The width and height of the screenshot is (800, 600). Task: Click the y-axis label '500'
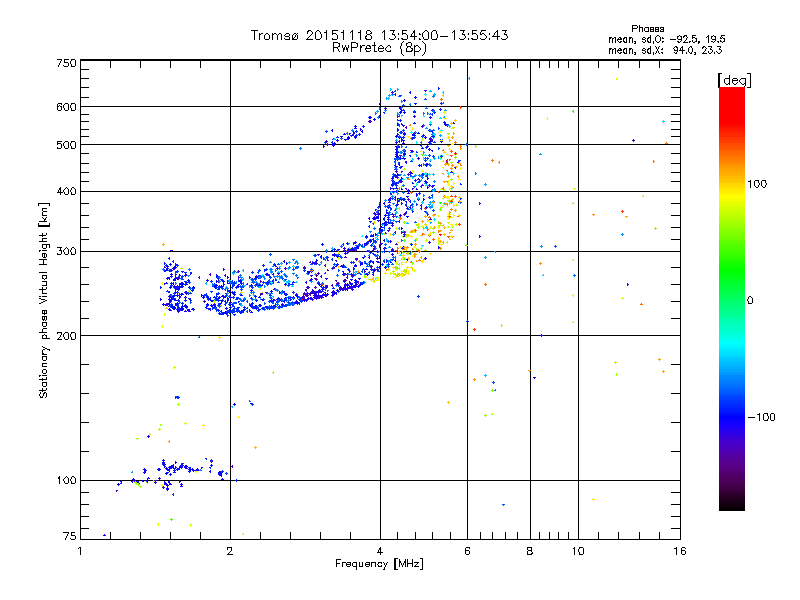click(66, 145)
